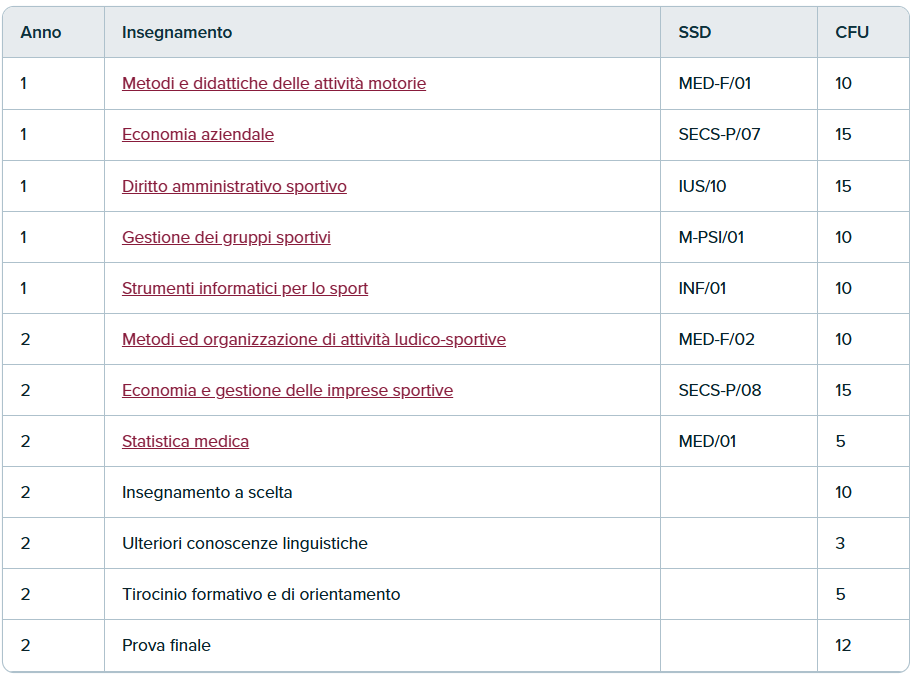This screenshot has height=678, width=914.
Task: Click the SSD column header
Action: coord(695,32)
